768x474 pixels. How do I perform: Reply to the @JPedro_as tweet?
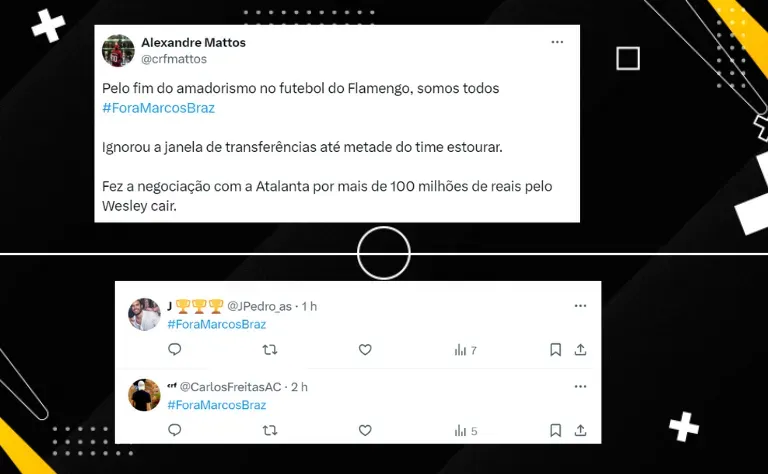click(175, 349)
